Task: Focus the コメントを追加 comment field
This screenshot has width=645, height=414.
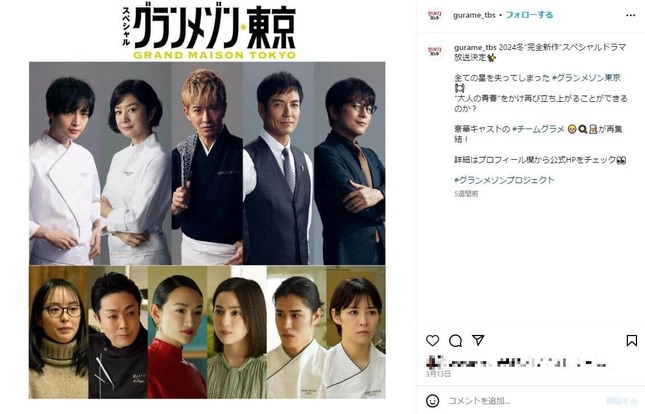Action: pos(522,400)
